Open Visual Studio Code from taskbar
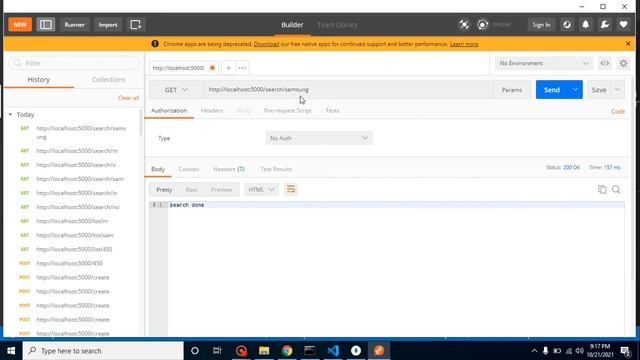The image size is (640, 360). (333, 351)
